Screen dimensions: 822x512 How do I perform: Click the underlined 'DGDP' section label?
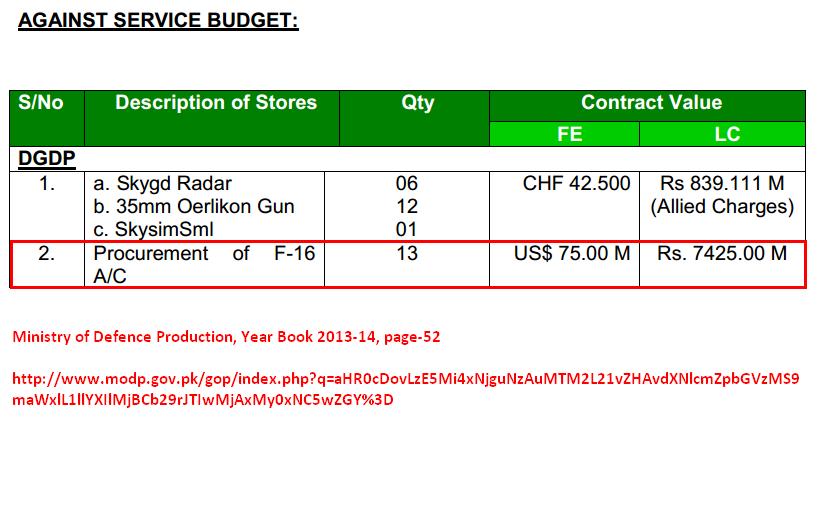pyautogui.click(x=47, y=158)
